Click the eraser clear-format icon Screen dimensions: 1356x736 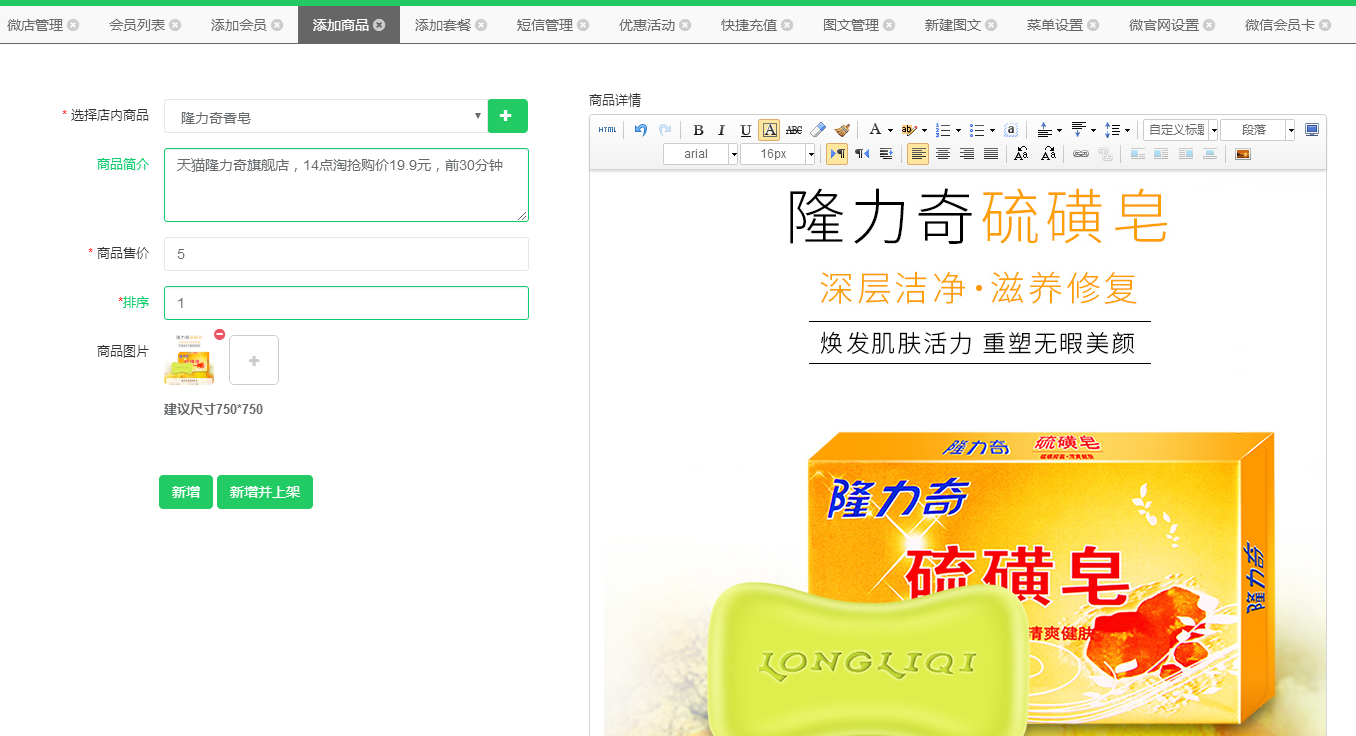(817, 130)
